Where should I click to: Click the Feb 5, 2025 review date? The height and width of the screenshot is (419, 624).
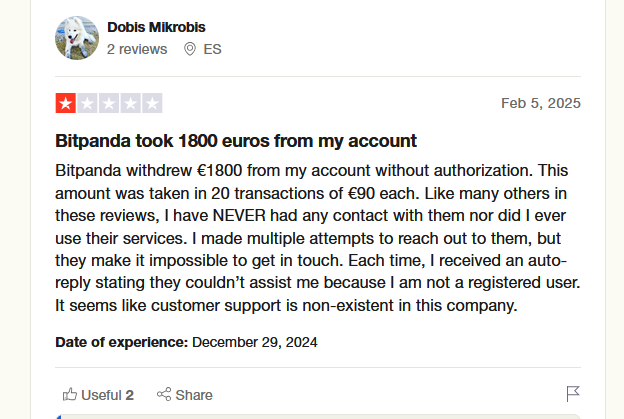[x=540, y=103]
